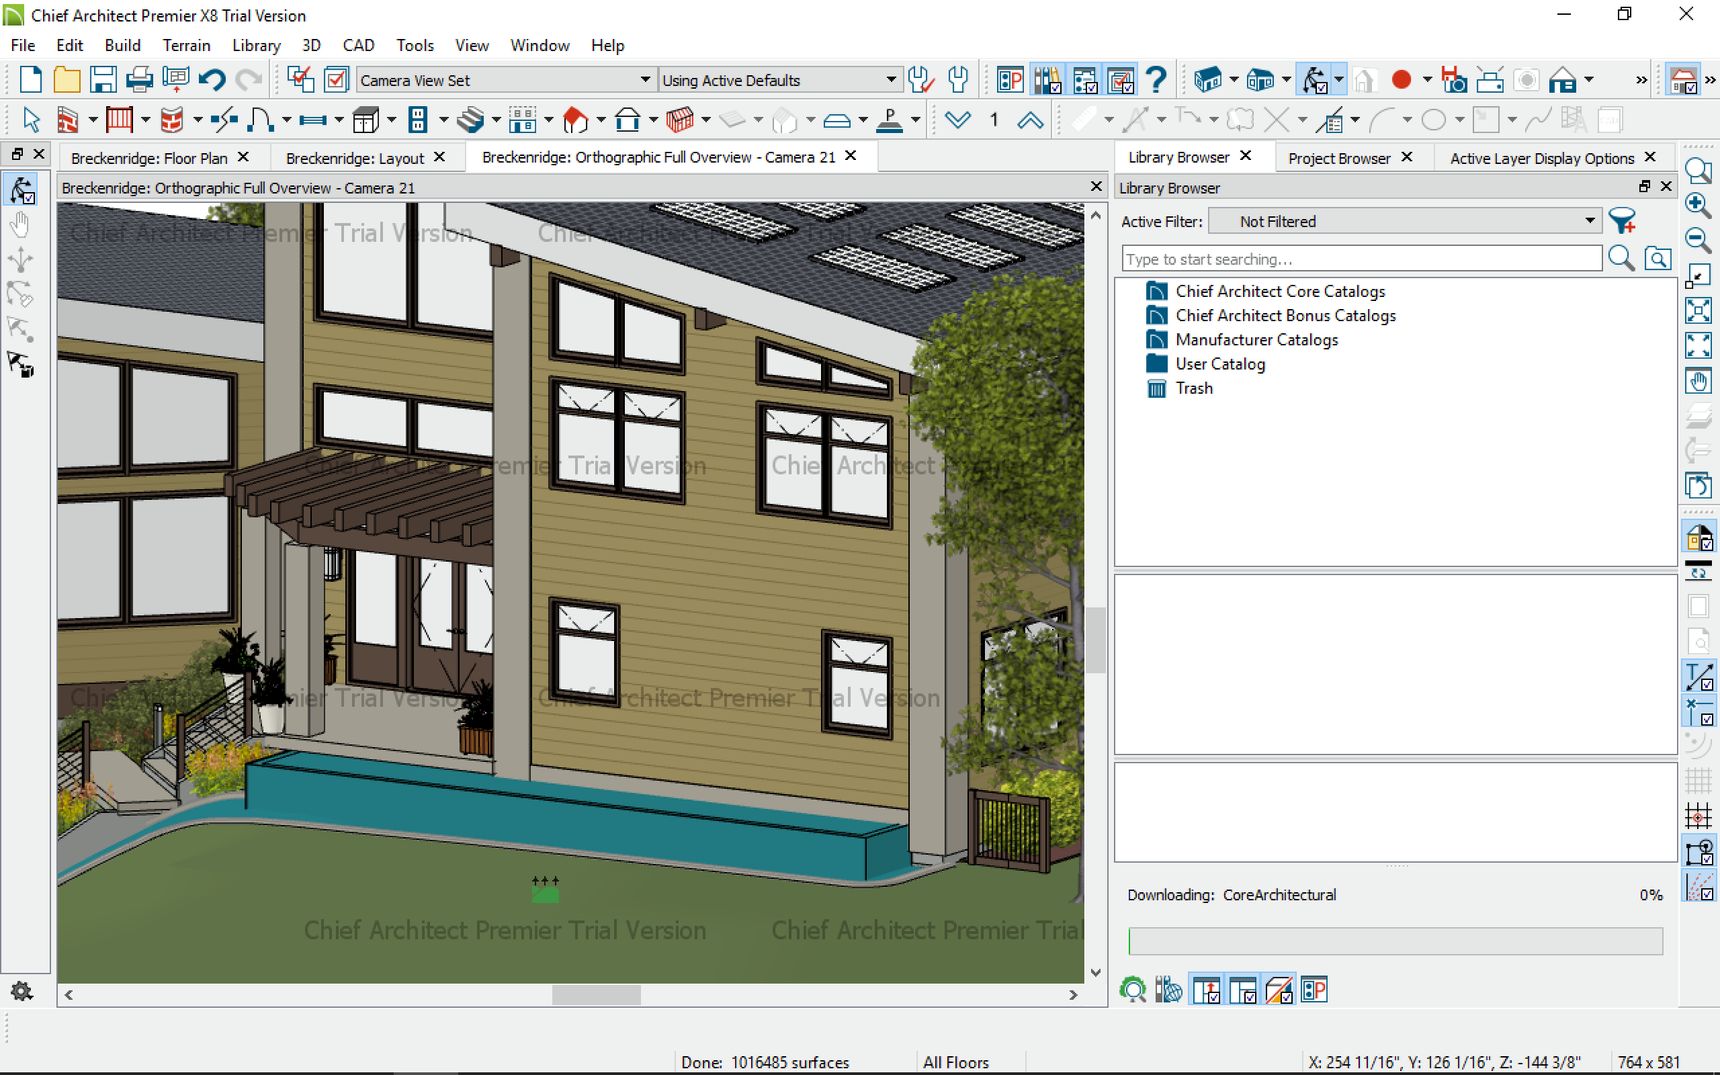Screen dimensions: 1720x1075
Task: Expand the Cabinet tool dropdown arrow
Action: click(391, 120)
